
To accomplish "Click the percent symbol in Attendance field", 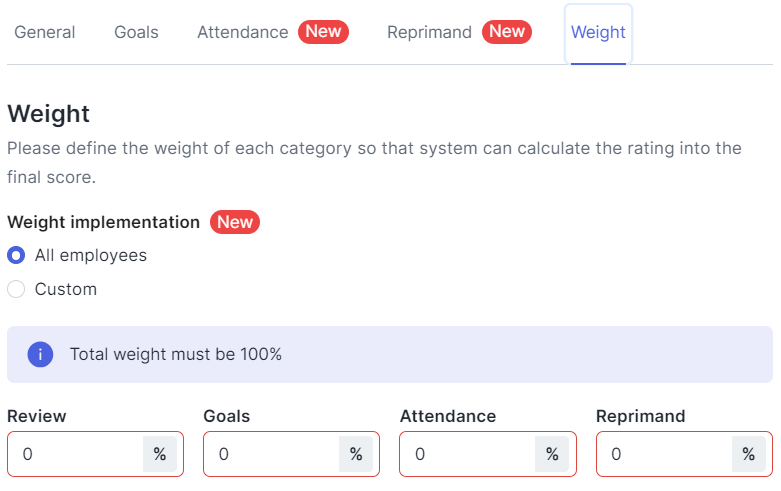I will tap(552, 454).
